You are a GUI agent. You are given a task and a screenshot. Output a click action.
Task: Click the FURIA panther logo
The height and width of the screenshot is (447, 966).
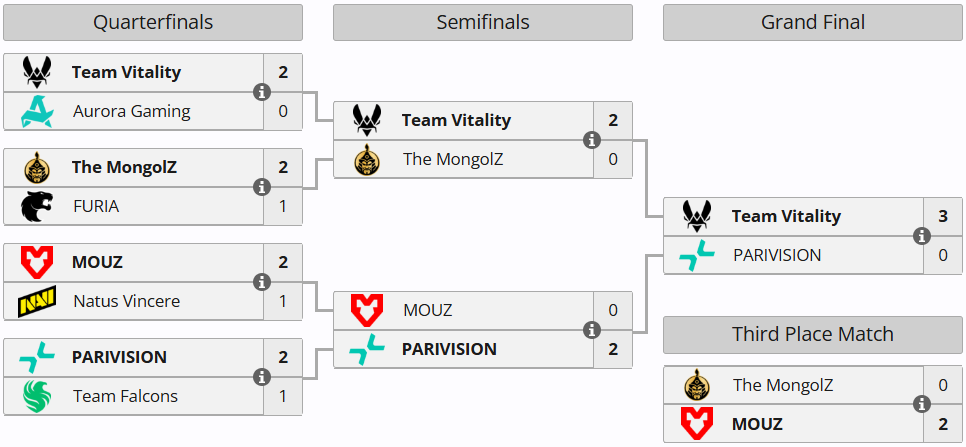tap(37, 206)
